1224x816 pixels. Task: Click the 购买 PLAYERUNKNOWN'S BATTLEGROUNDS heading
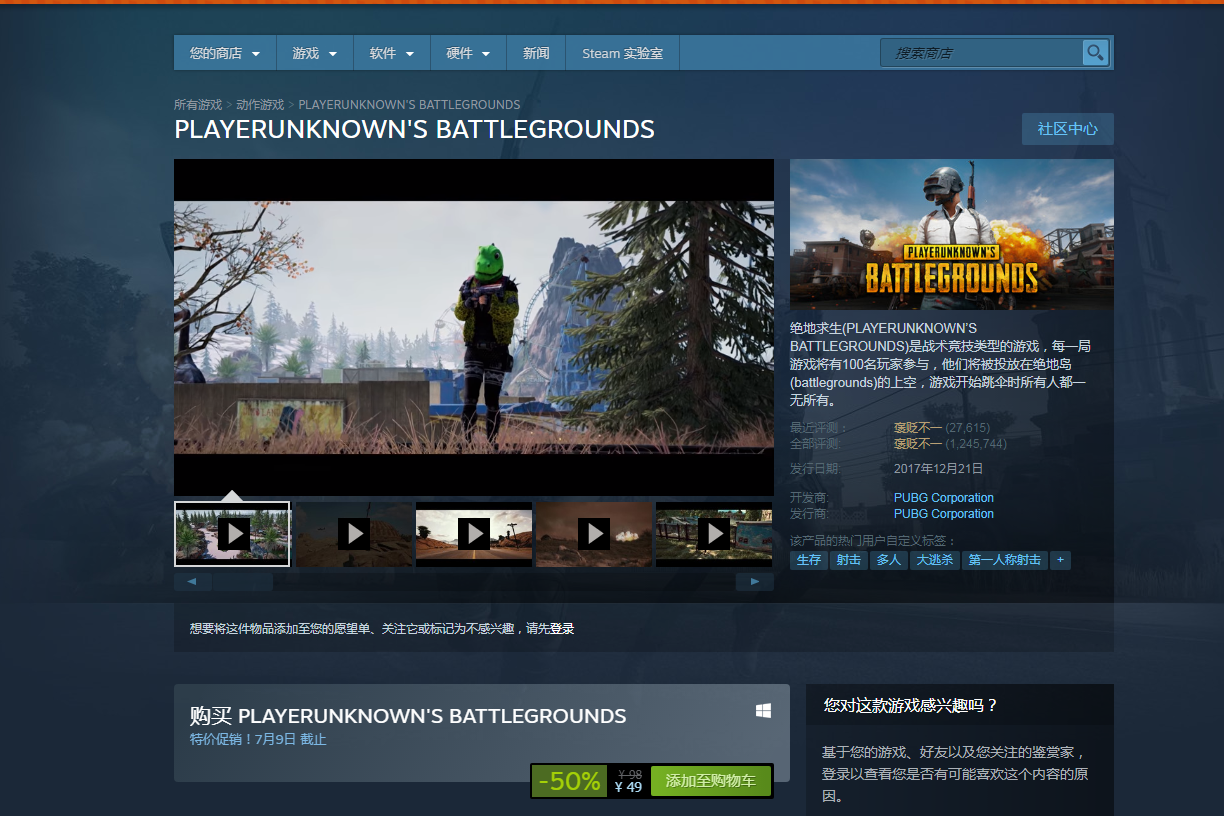tap(408, 716)
